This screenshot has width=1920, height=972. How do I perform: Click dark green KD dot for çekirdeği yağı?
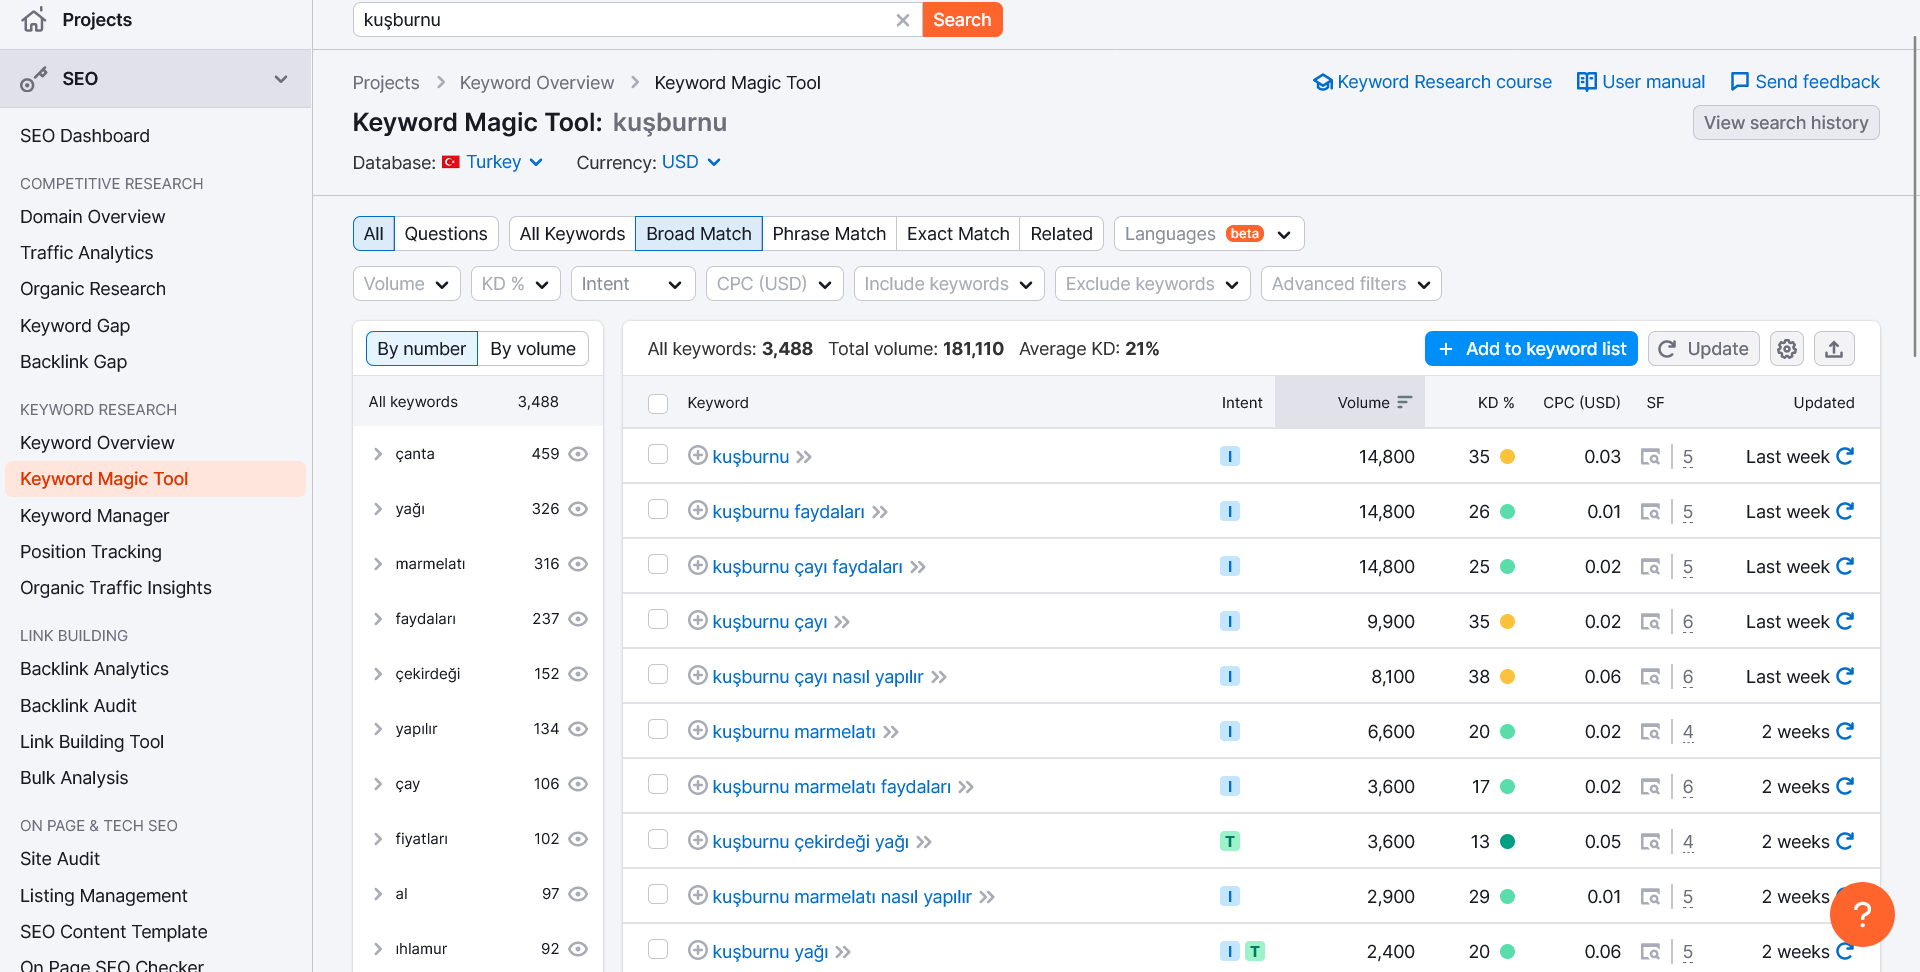pos(1508,842)
